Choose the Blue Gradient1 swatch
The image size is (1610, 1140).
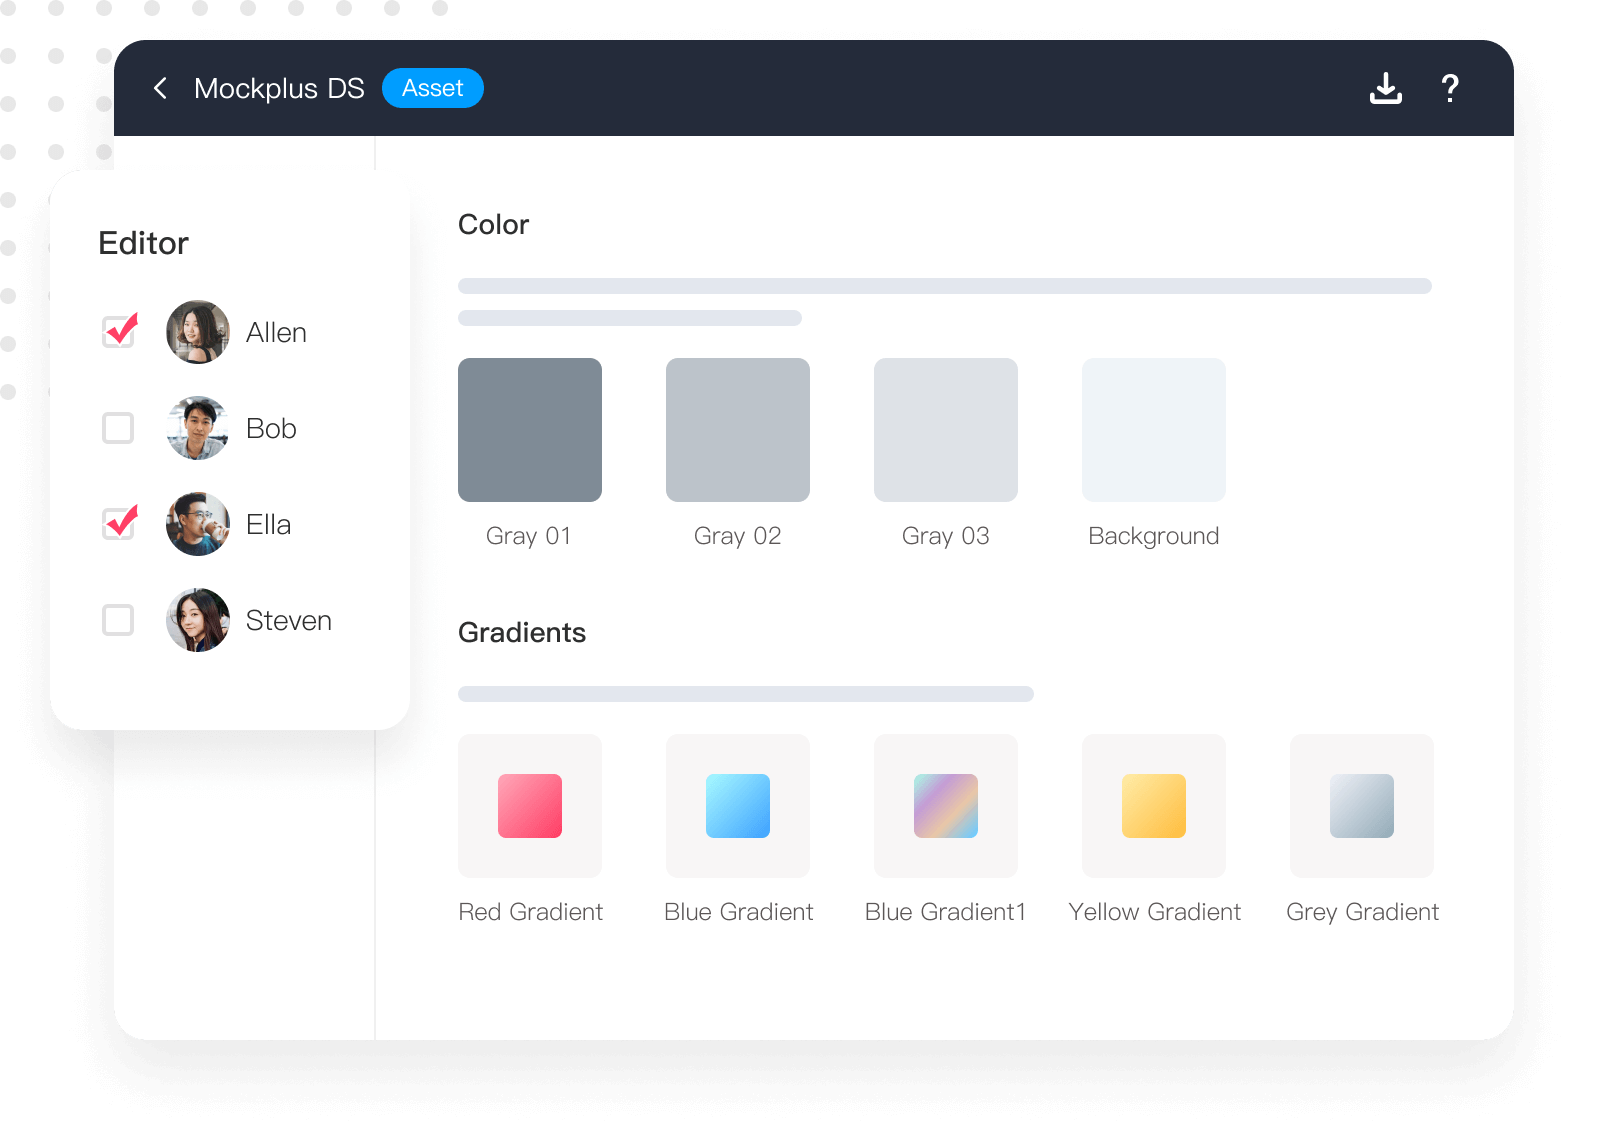coord(946,806)
